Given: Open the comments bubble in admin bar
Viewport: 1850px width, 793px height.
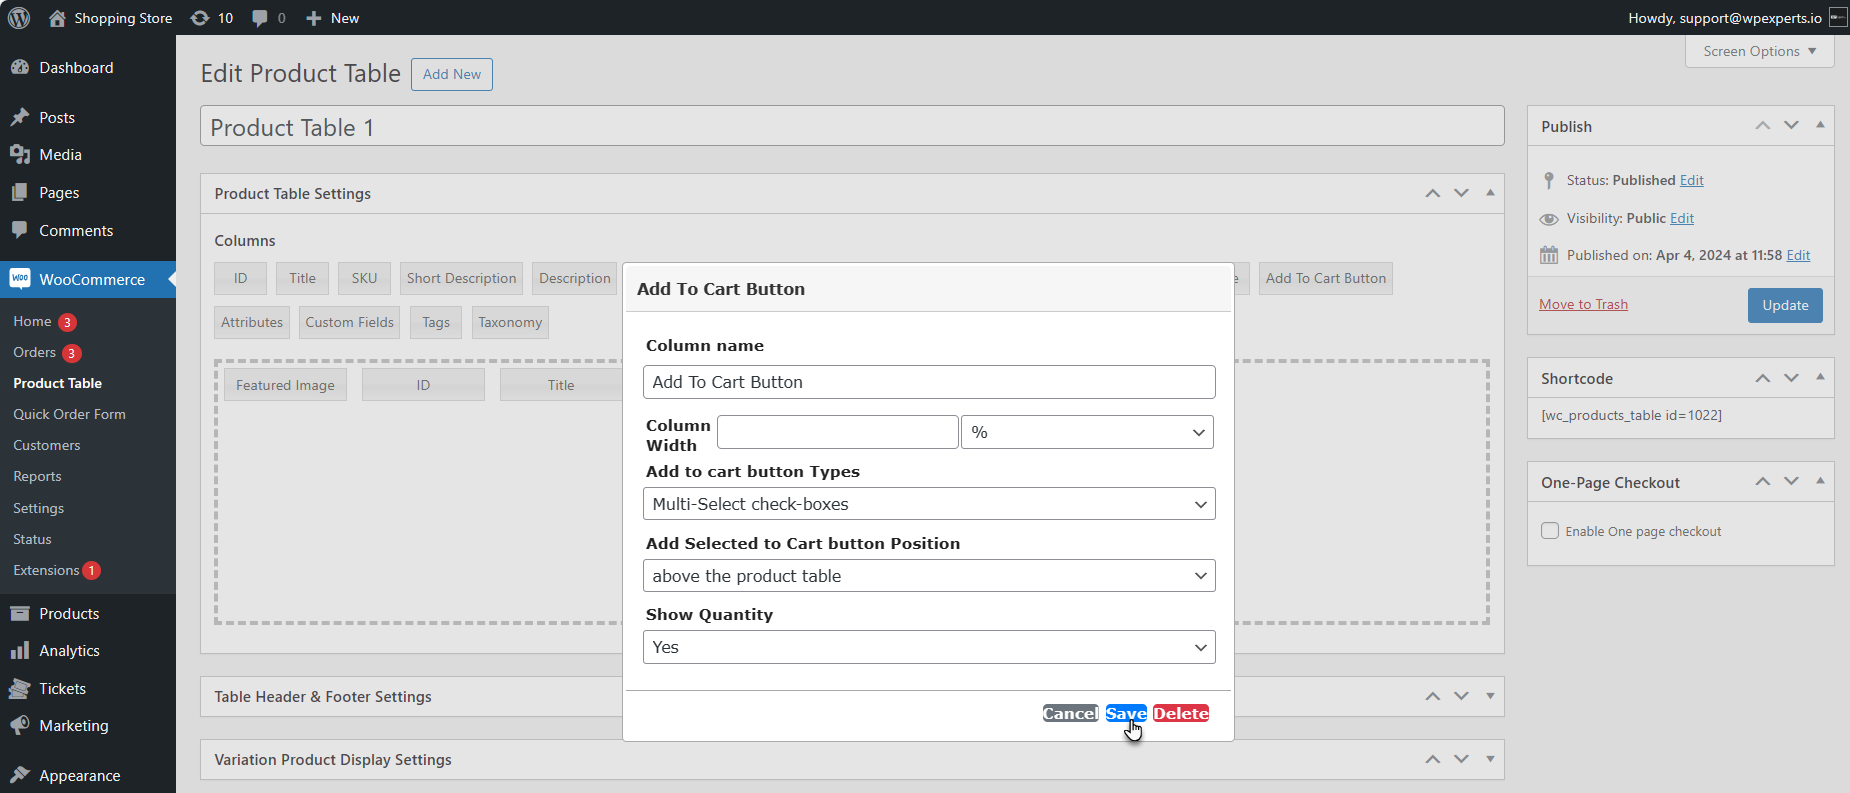Looking at the screenshot, I should tap(269, 18).
